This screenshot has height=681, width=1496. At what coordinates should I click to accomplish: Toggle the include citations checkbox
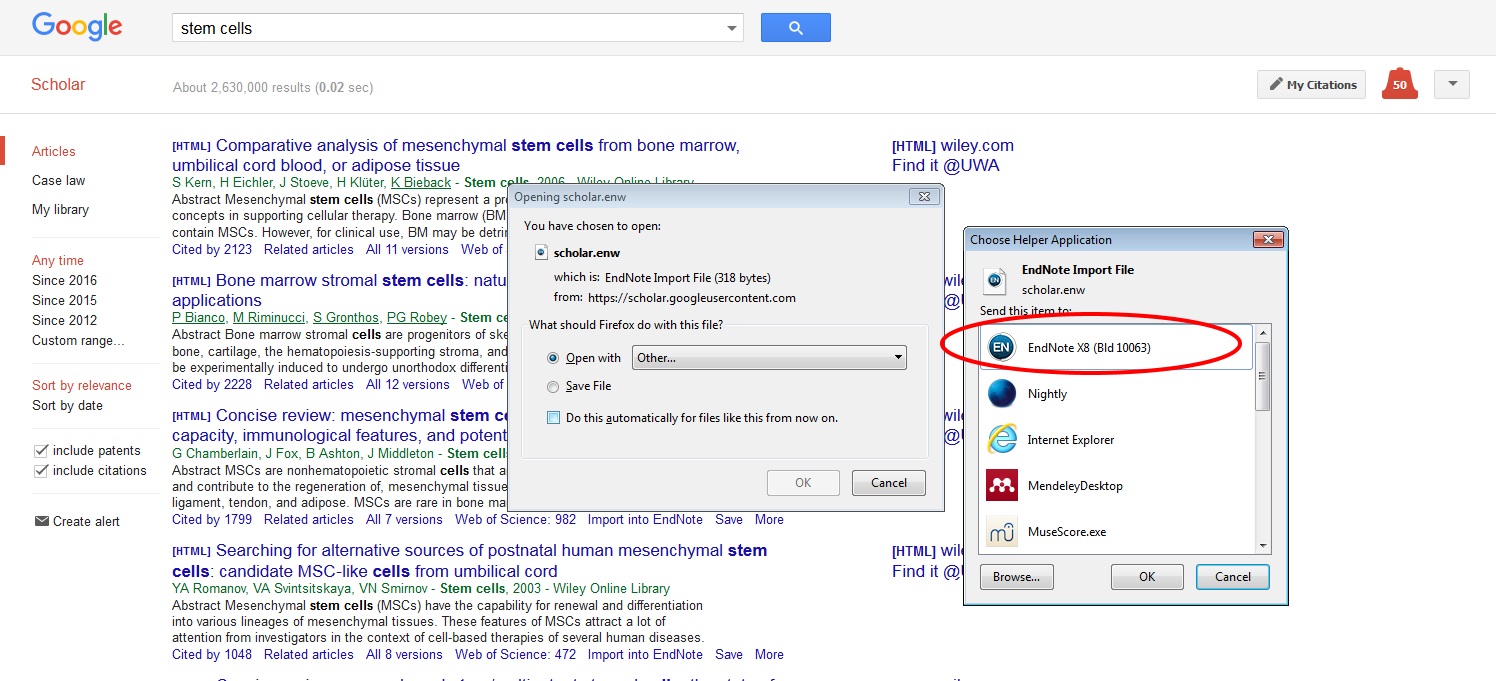(41, 470)
